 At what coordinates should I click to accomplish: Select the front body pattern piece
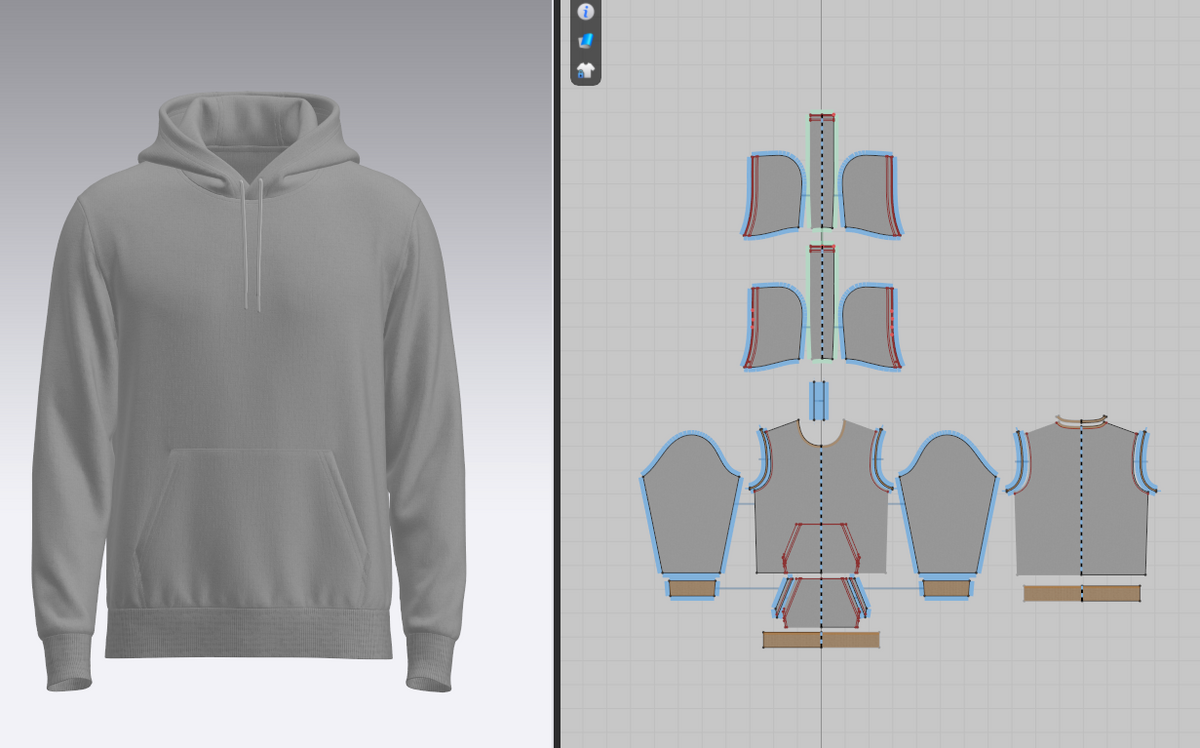pos(821,495)
